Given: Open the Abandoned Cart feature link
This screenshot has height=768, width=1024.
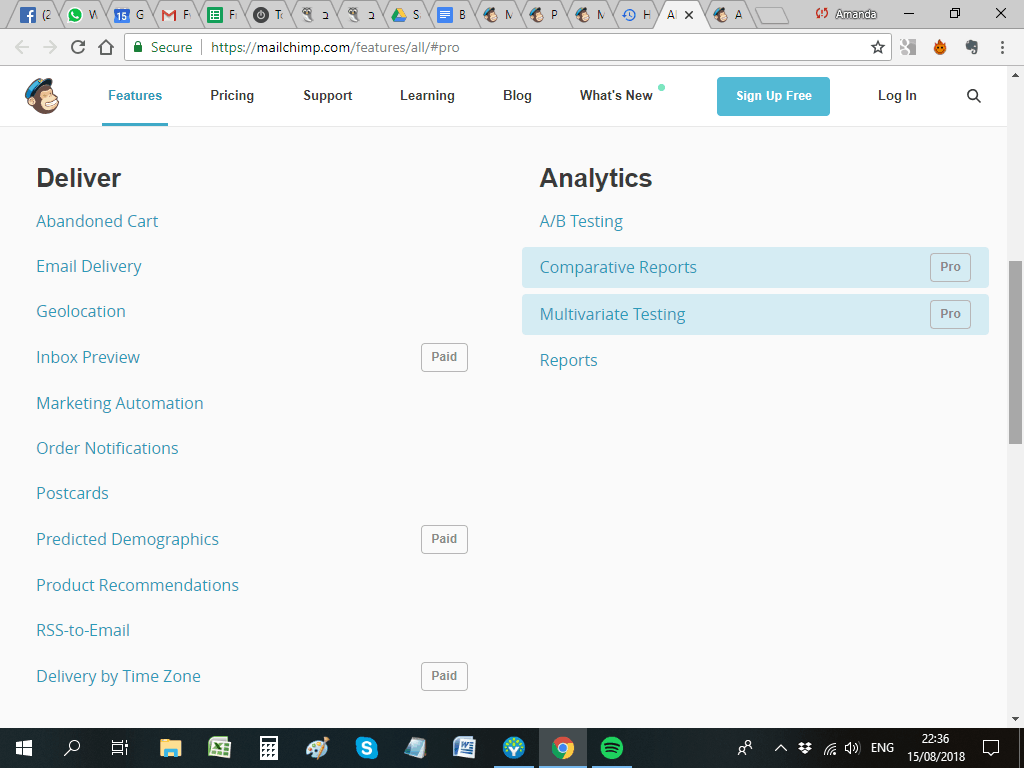Looking at the screenshot, I should click(x=97, y=221).
